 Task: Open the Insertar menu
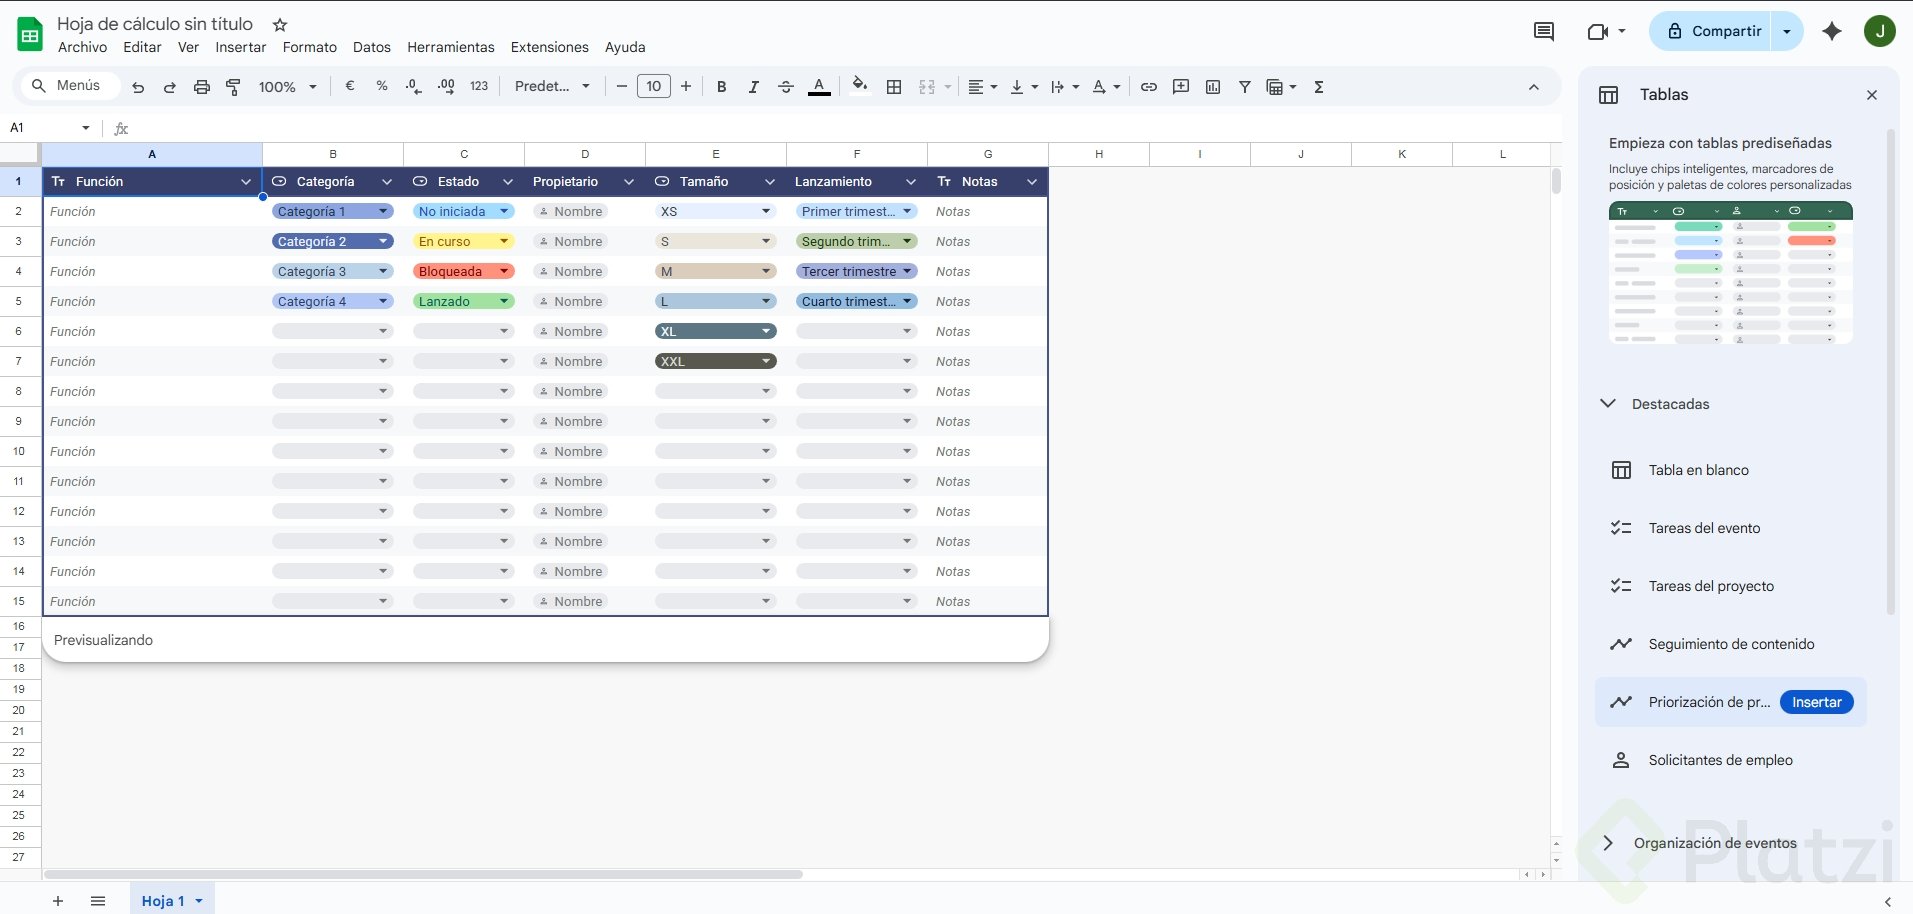pos(241,47)
